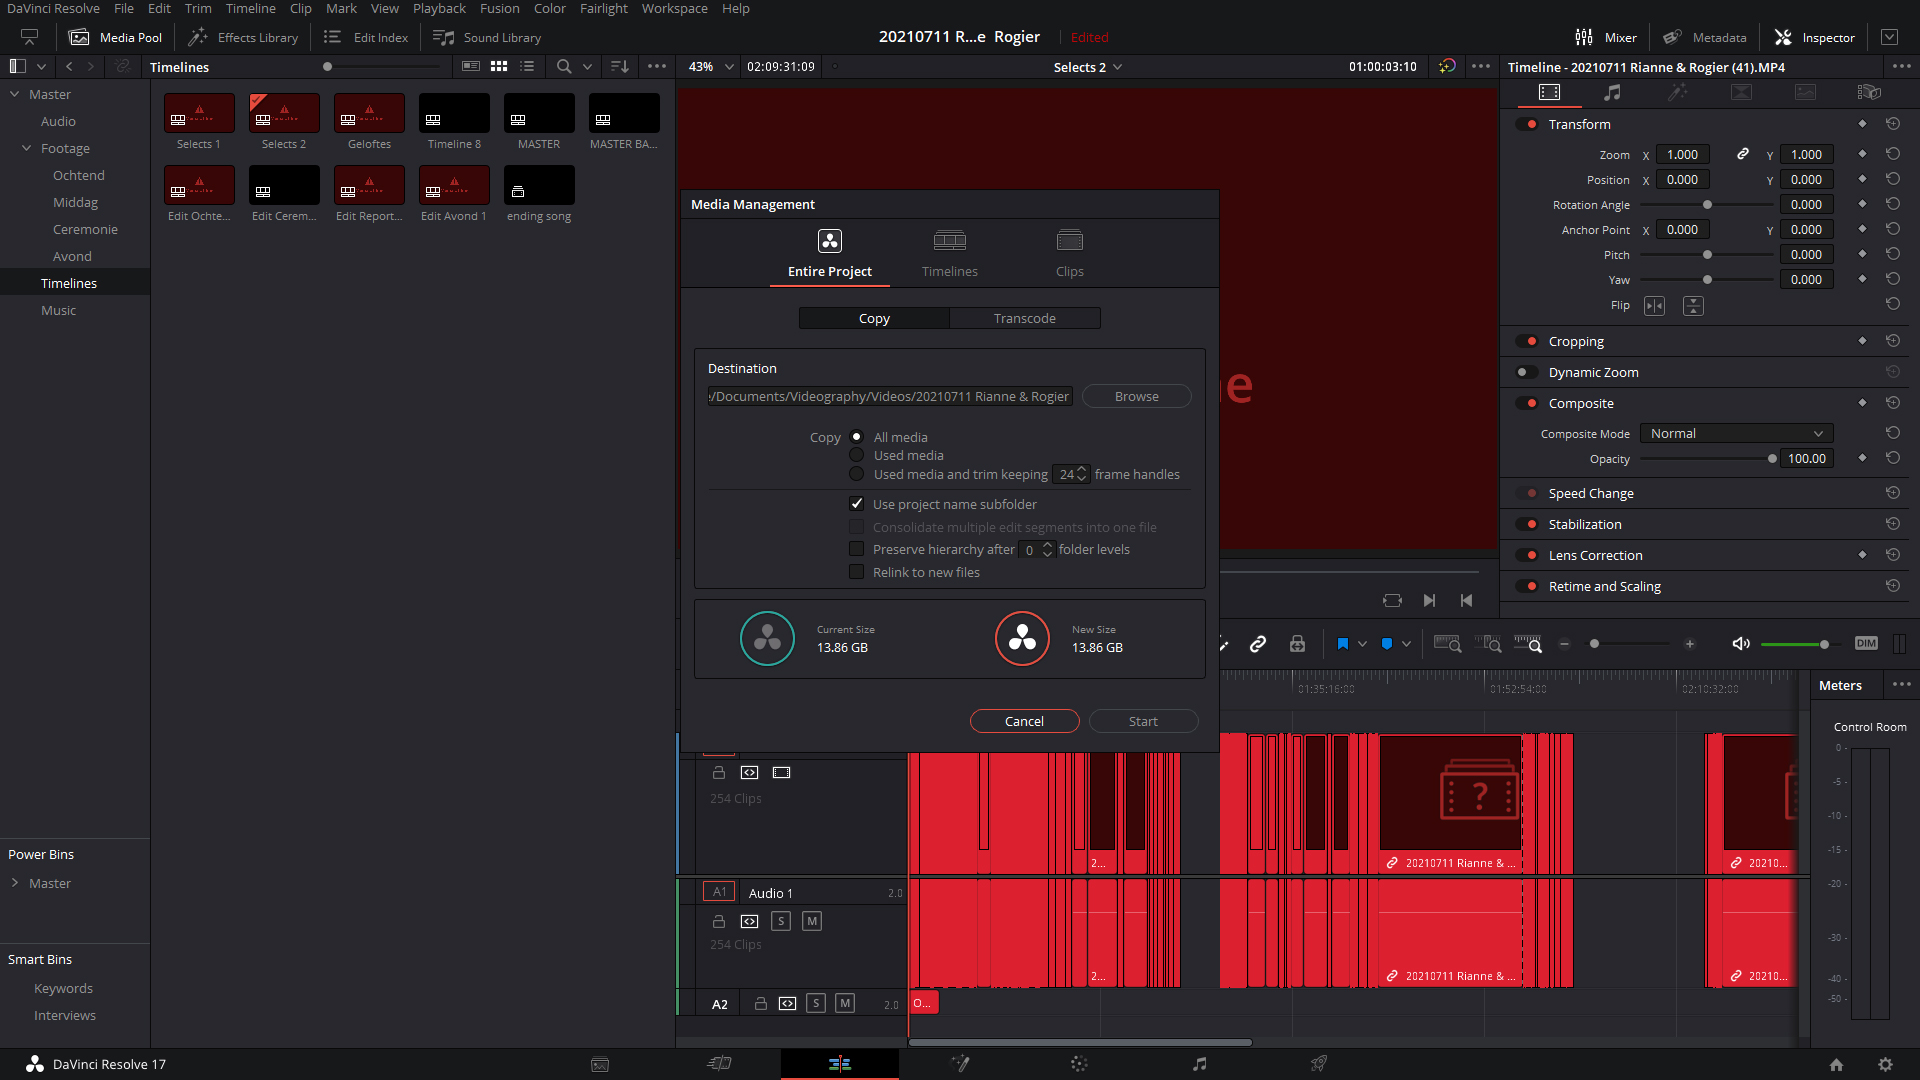Select the Transcode mode tab
Viewport: 1920px width, 1080px height.
click(1024, 318)
